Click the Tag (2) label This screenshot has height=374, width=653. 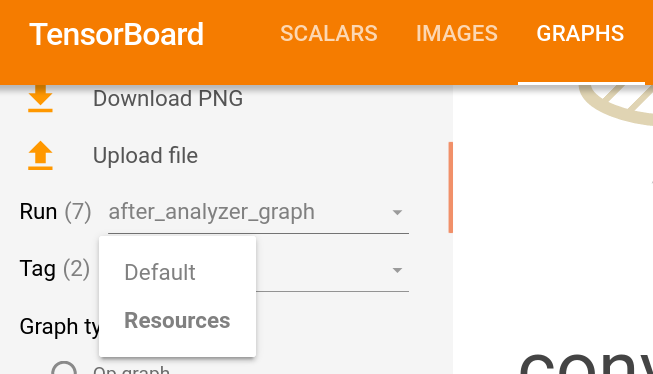(x=55, y=269)
